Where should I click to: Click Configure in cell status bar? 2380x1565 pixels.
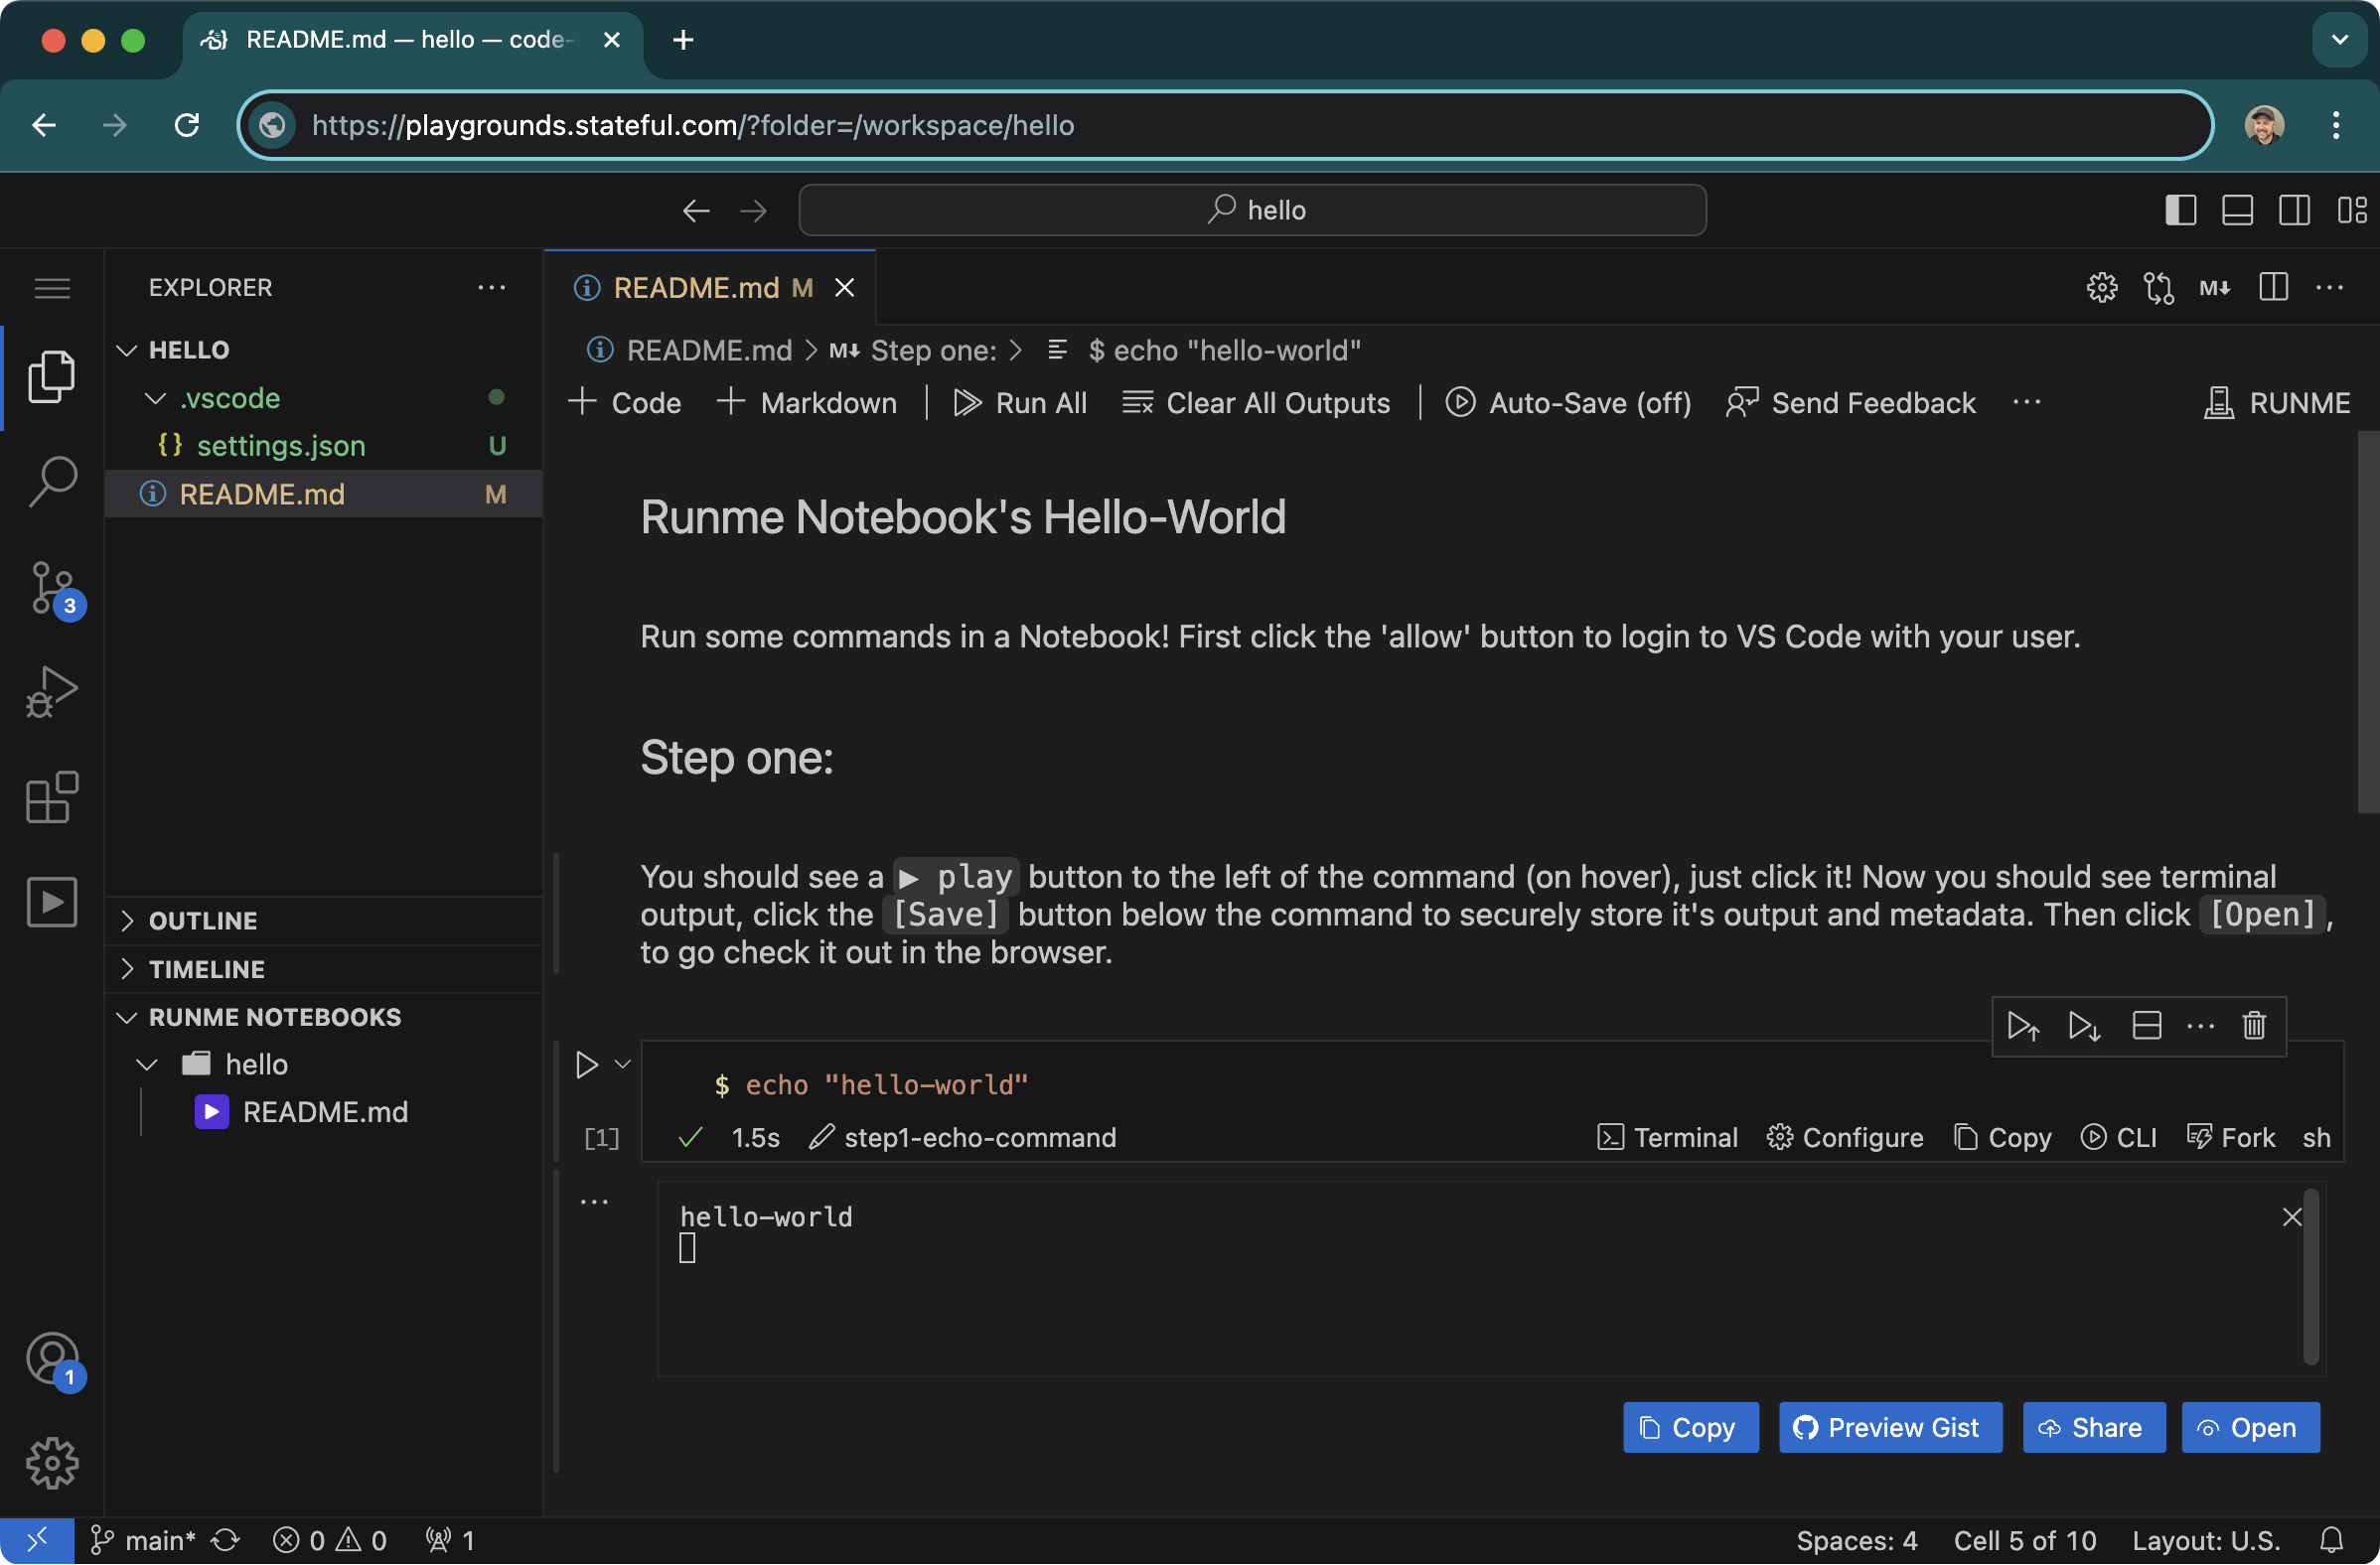[1845, 1138]
